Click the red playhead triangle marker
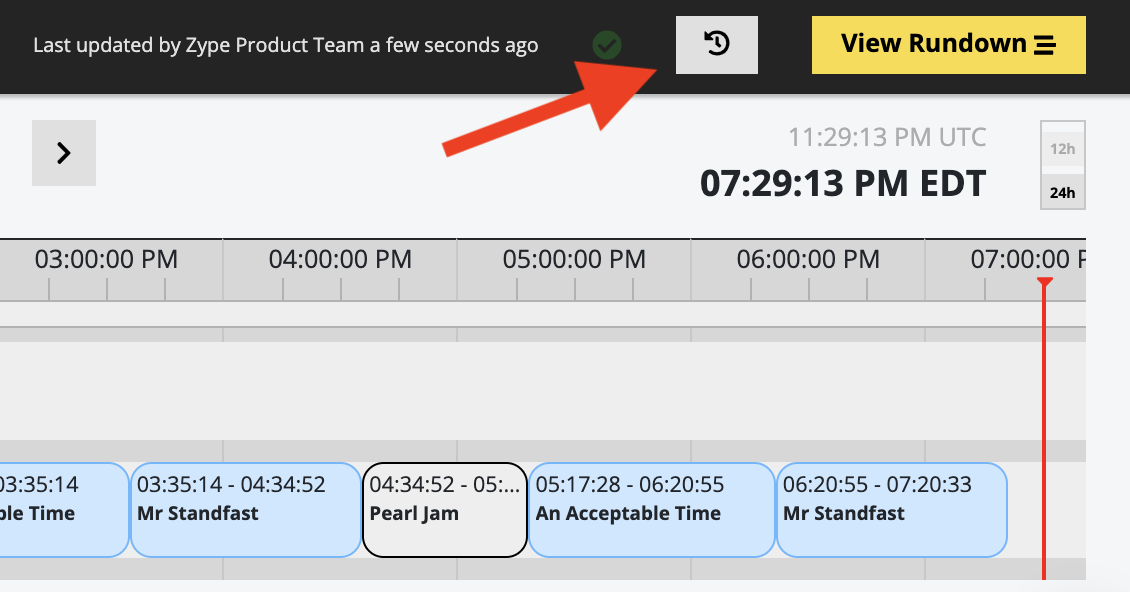1130x592 pixels. 1045,282
